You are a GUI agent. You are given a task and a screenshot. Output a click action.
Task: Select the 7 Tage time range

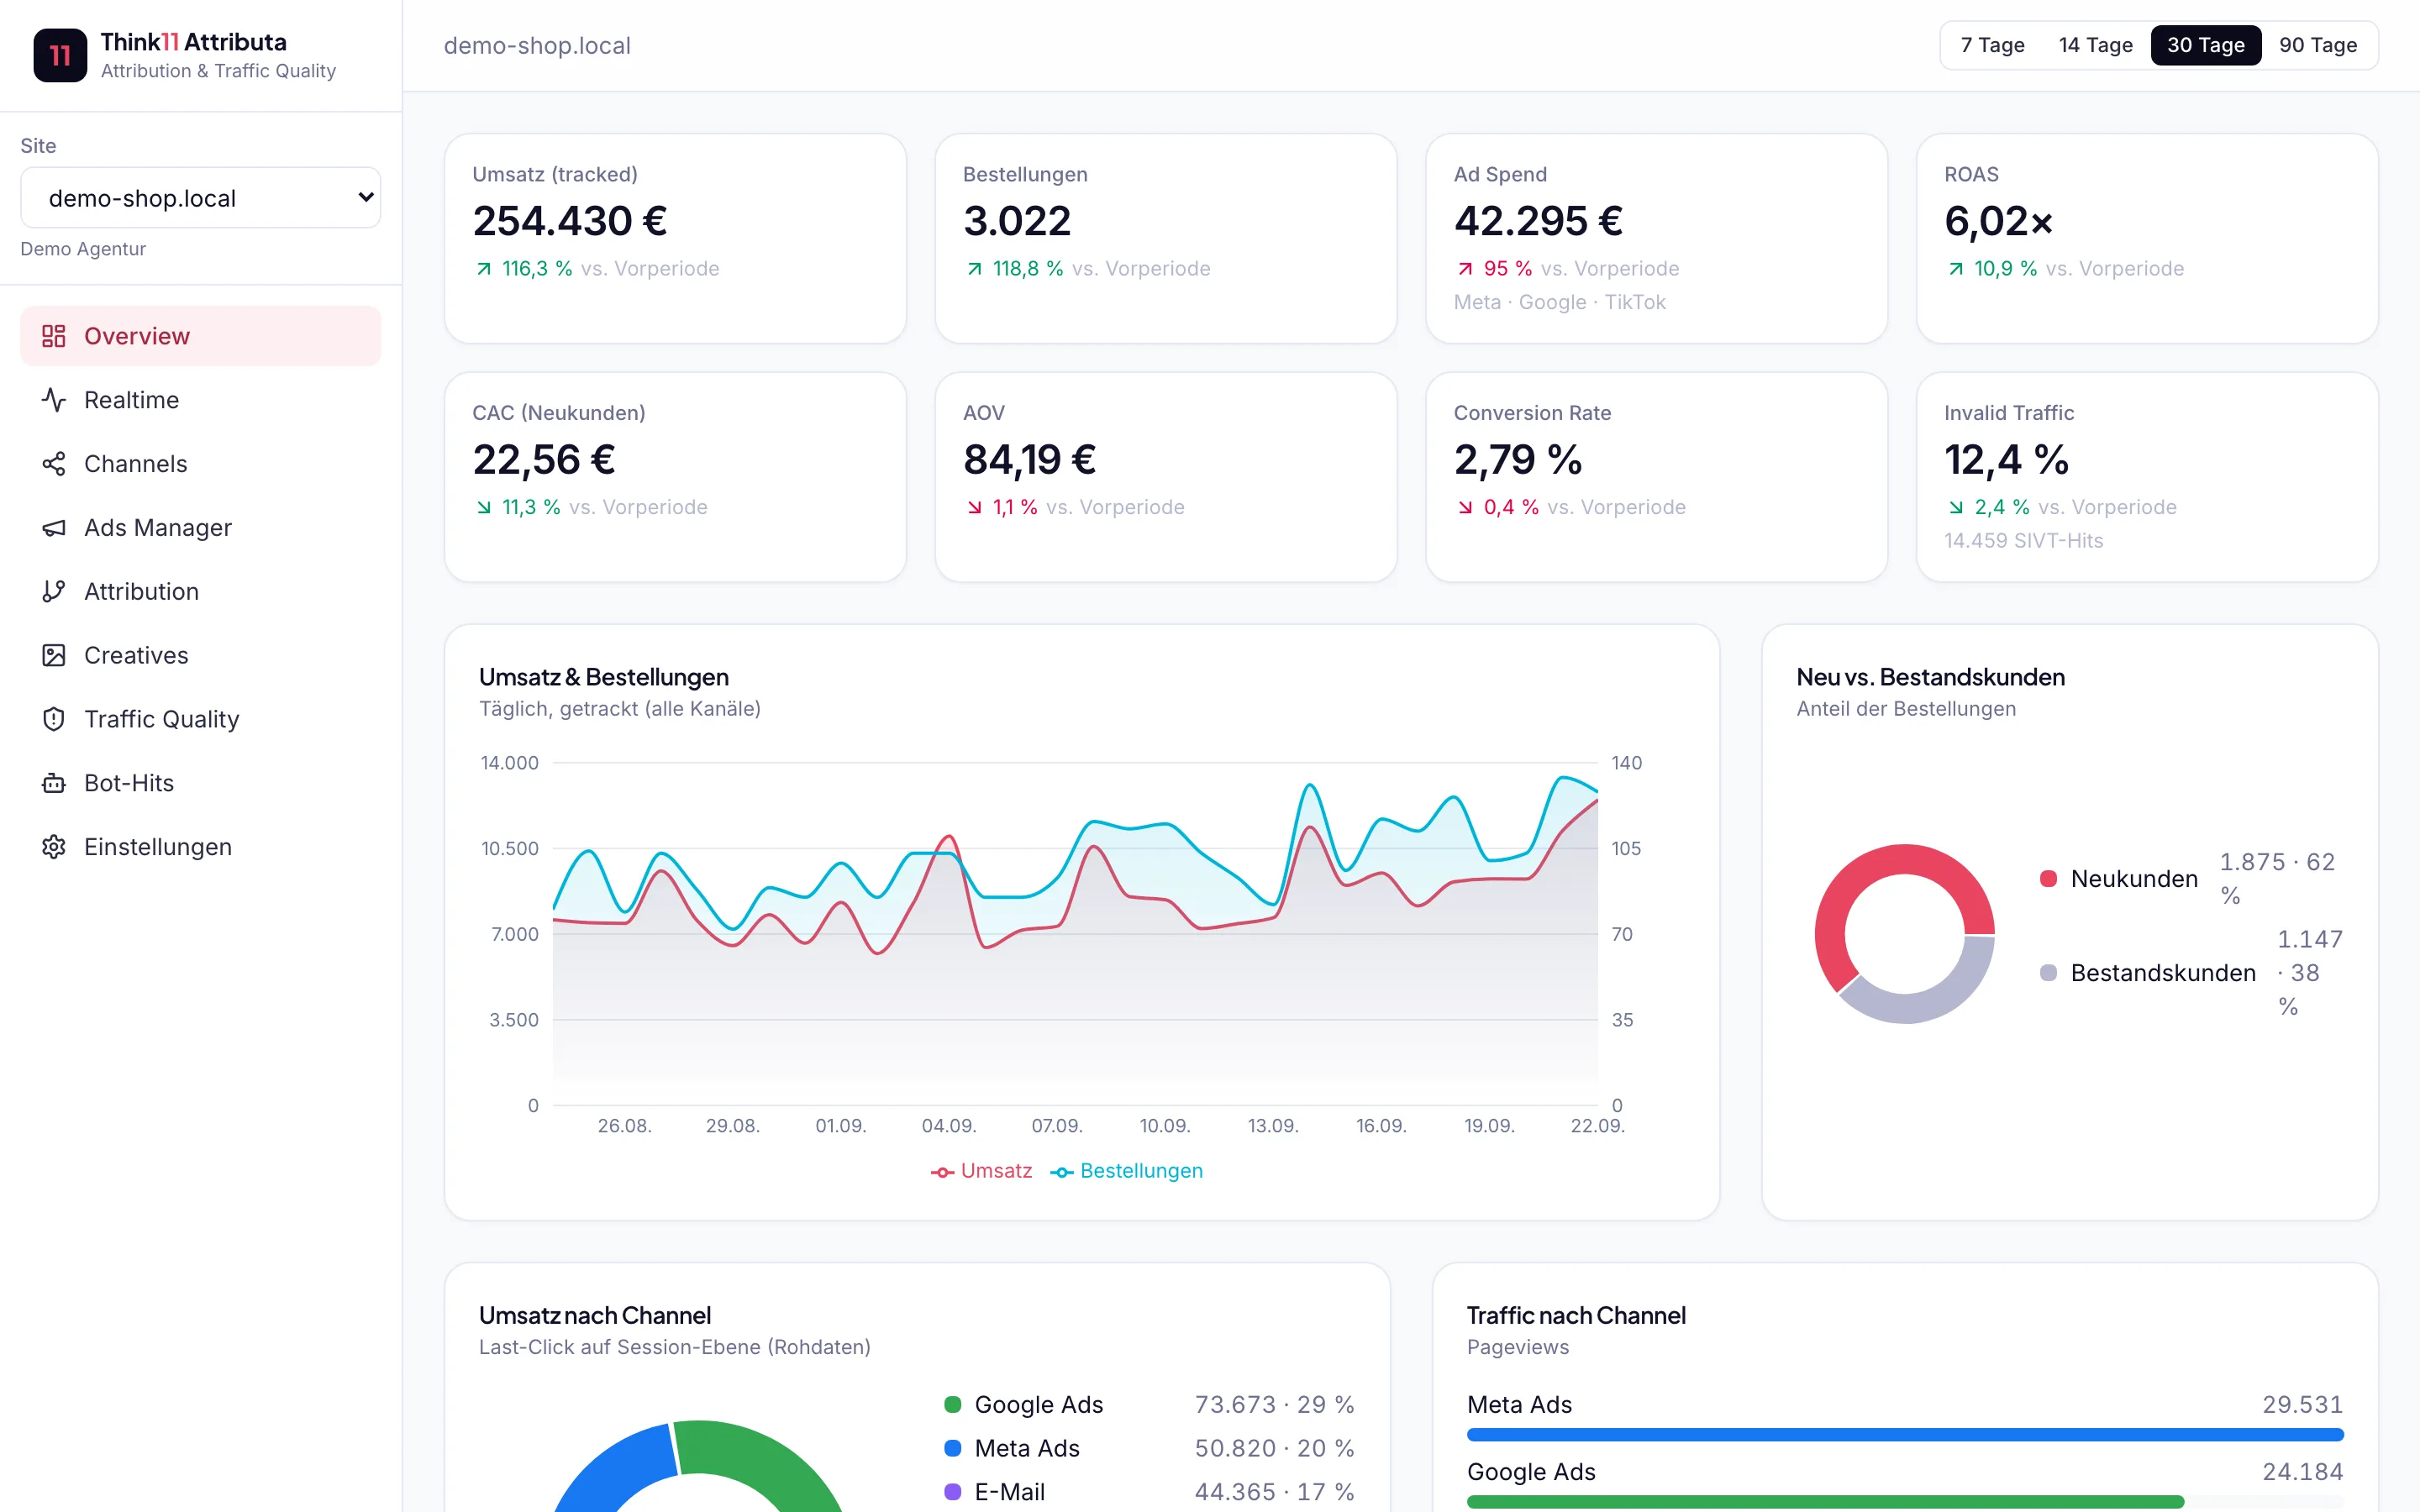click(1992, 45)
